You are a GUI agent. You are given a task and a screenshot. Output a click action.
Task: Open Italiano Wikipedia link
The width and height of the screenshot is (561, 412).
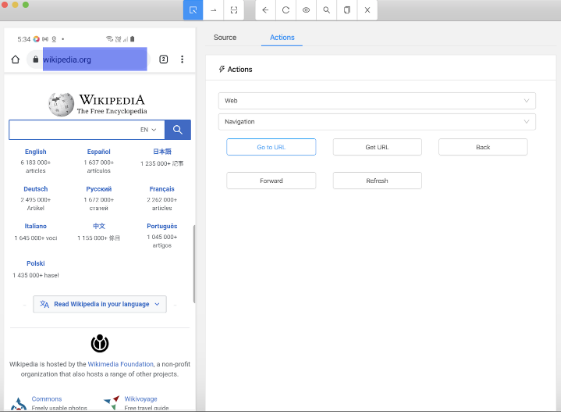[35, 226]
